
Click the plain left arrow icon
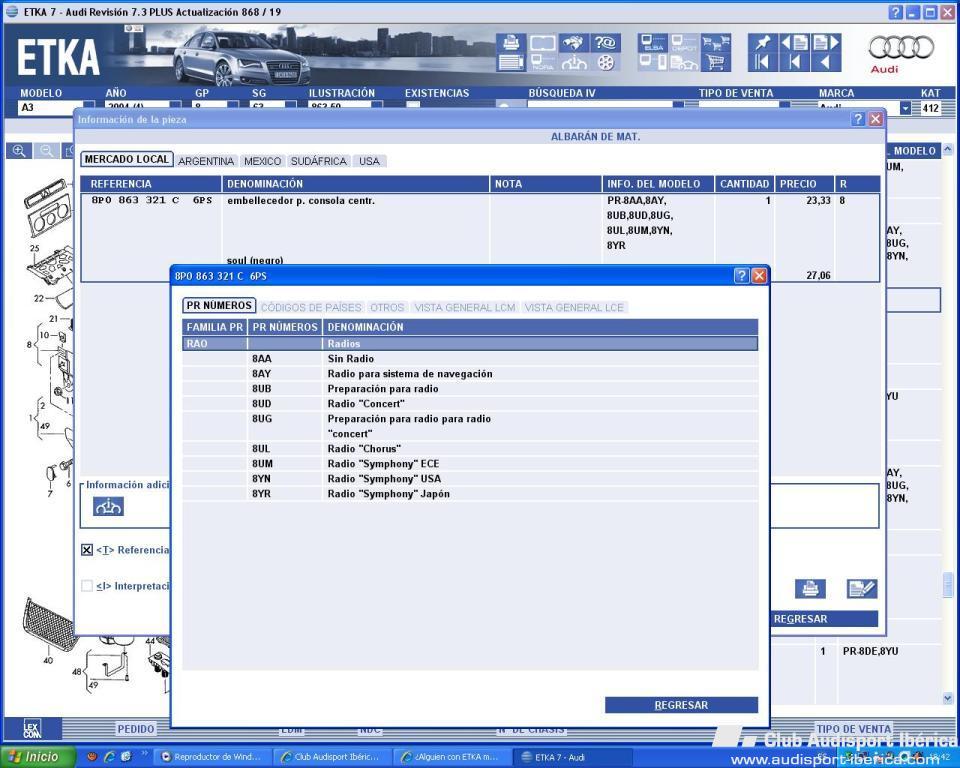(825, 62)
